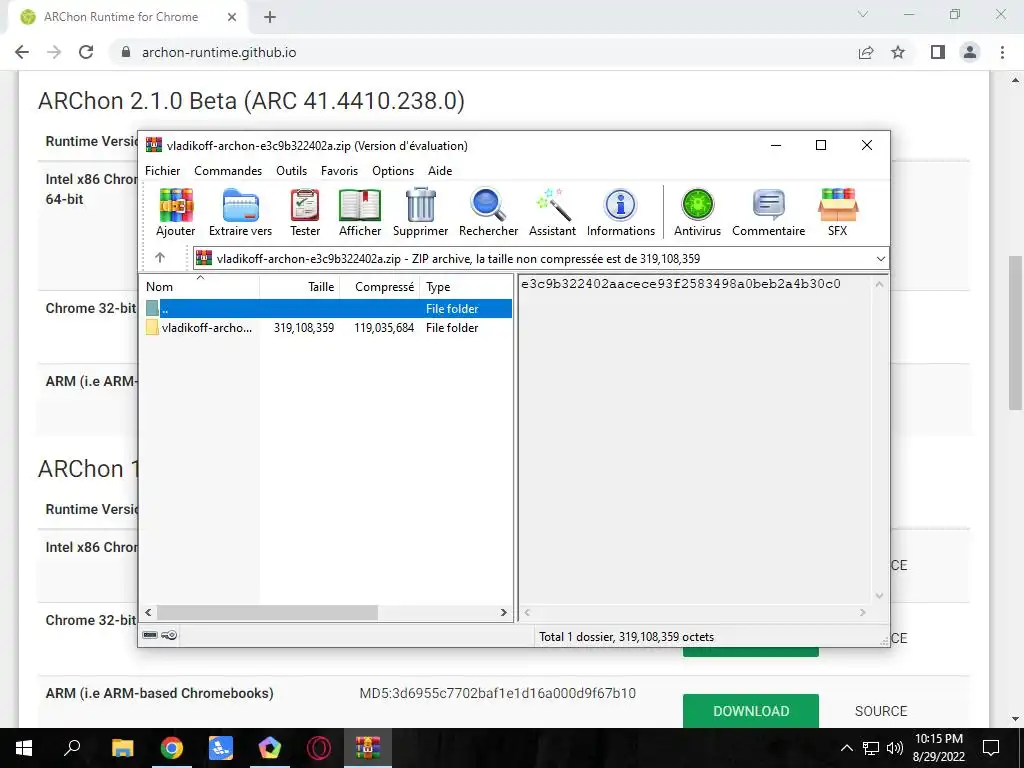Click Chrome icon in the taskbar
1024x768 pixels.
pyautogui.click(x=172, y=748)
